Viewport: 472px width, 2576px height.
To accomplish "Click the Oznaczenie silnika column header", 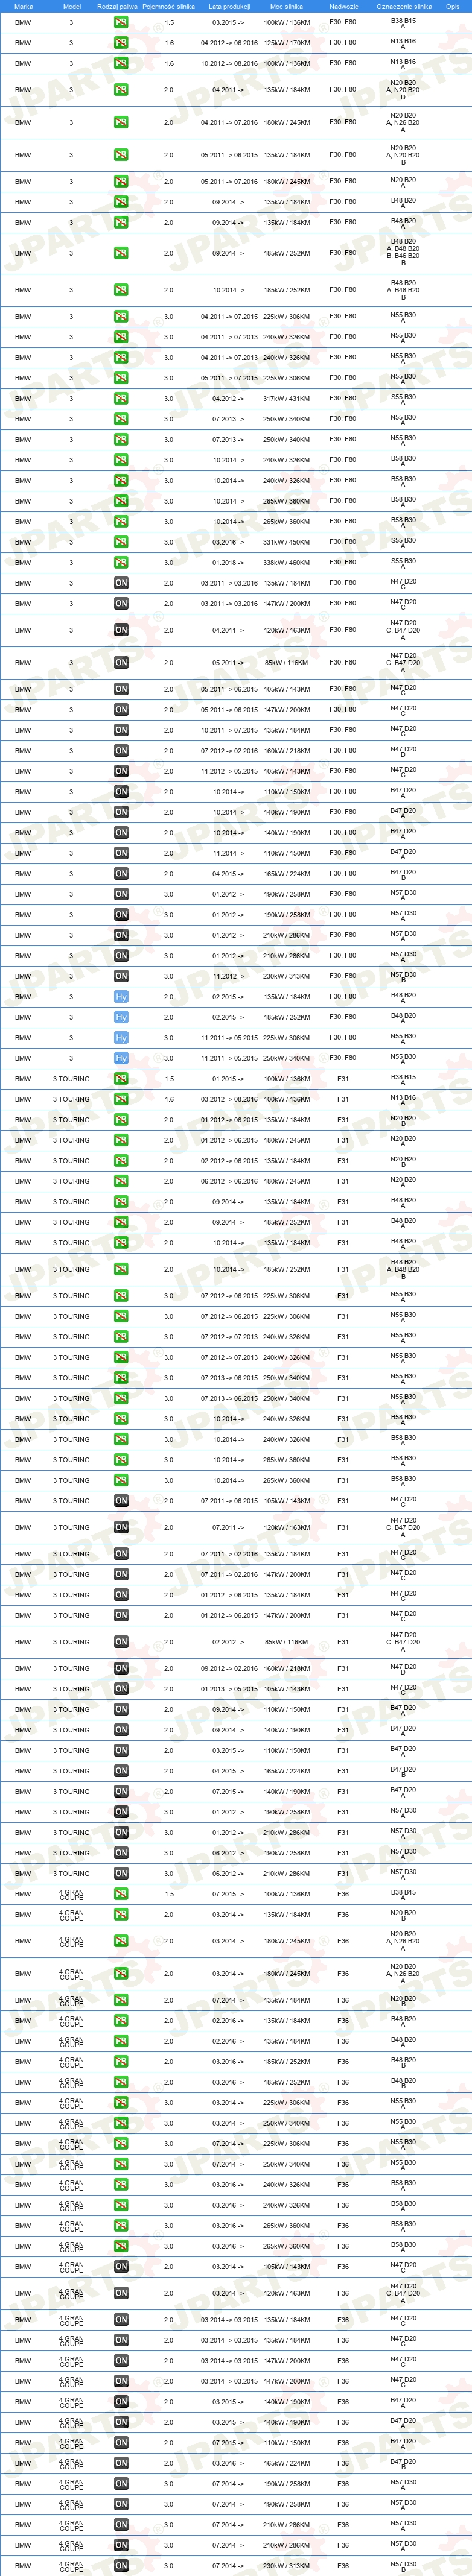I will (404, 6).
